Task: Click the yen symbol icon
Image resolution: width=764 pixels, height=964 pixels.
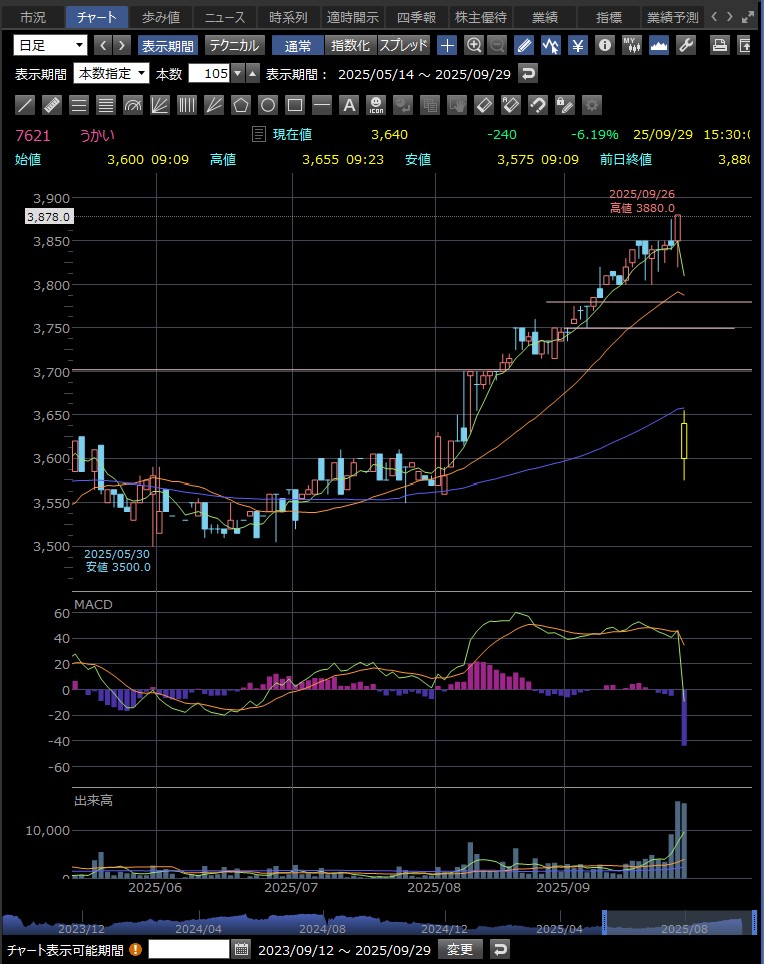Action: (578, 45)
